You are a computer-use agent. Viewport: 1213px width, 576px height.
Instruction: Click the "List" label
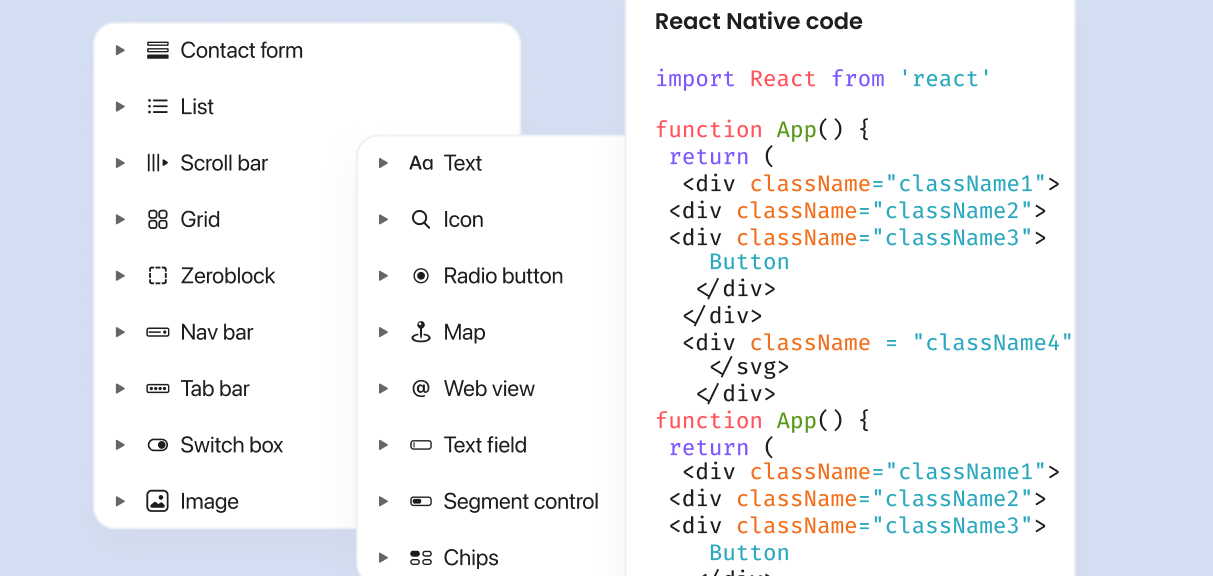(x=197, y=107)
